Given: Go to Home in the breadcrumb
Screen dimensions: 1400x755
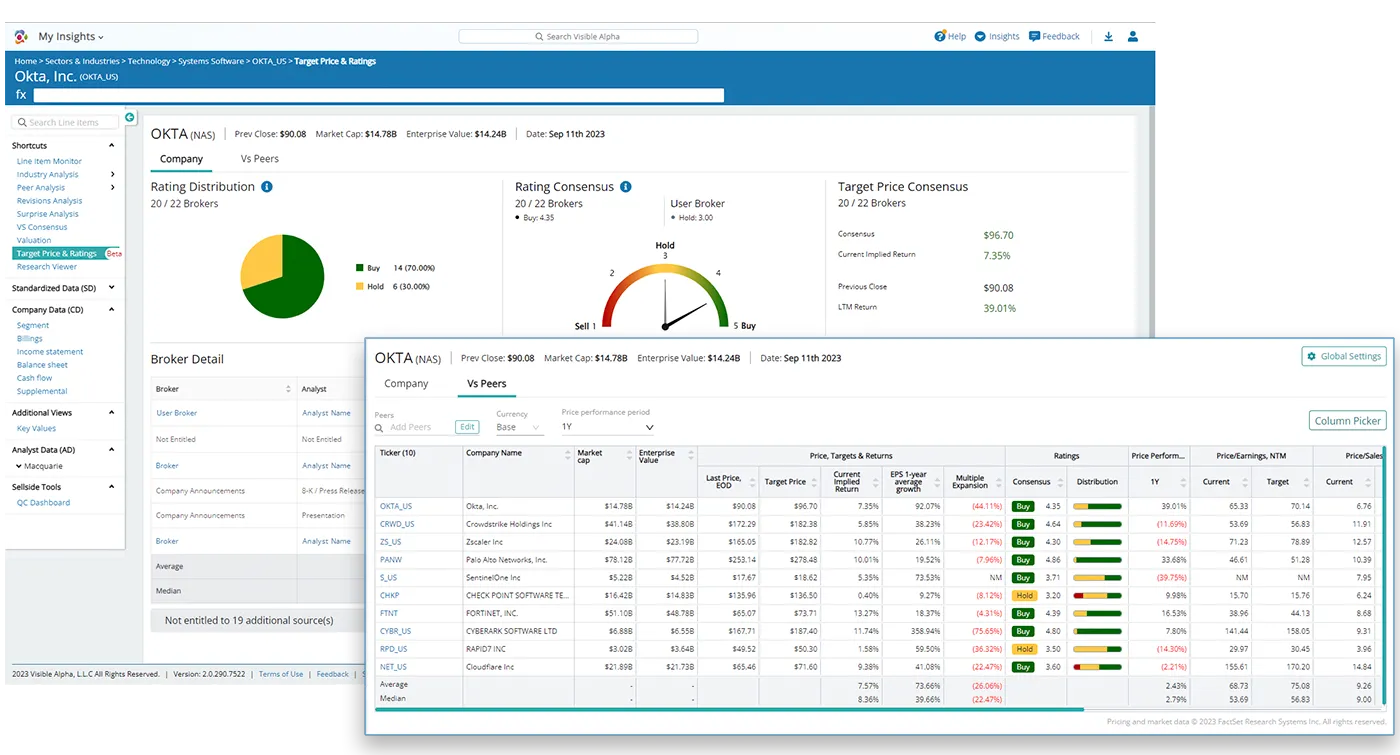Looking at the screenshot, I should coord(25,61).
